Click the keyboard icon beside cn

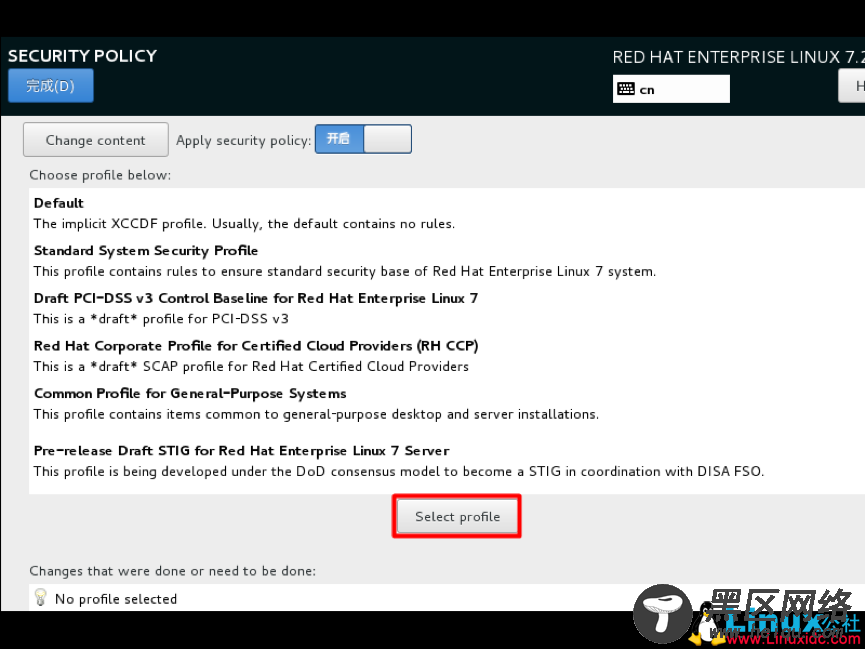626,89
